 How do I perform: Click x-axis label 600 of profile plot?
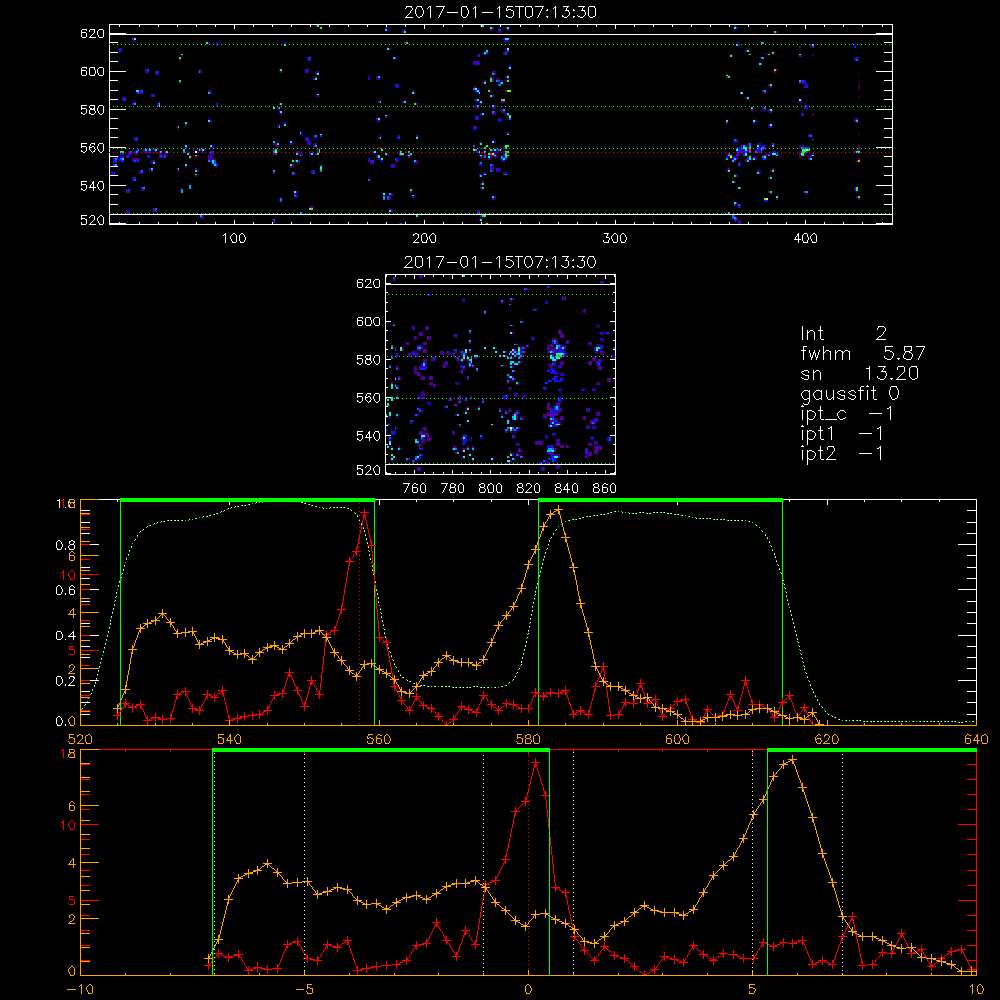(x=677, y=739)
